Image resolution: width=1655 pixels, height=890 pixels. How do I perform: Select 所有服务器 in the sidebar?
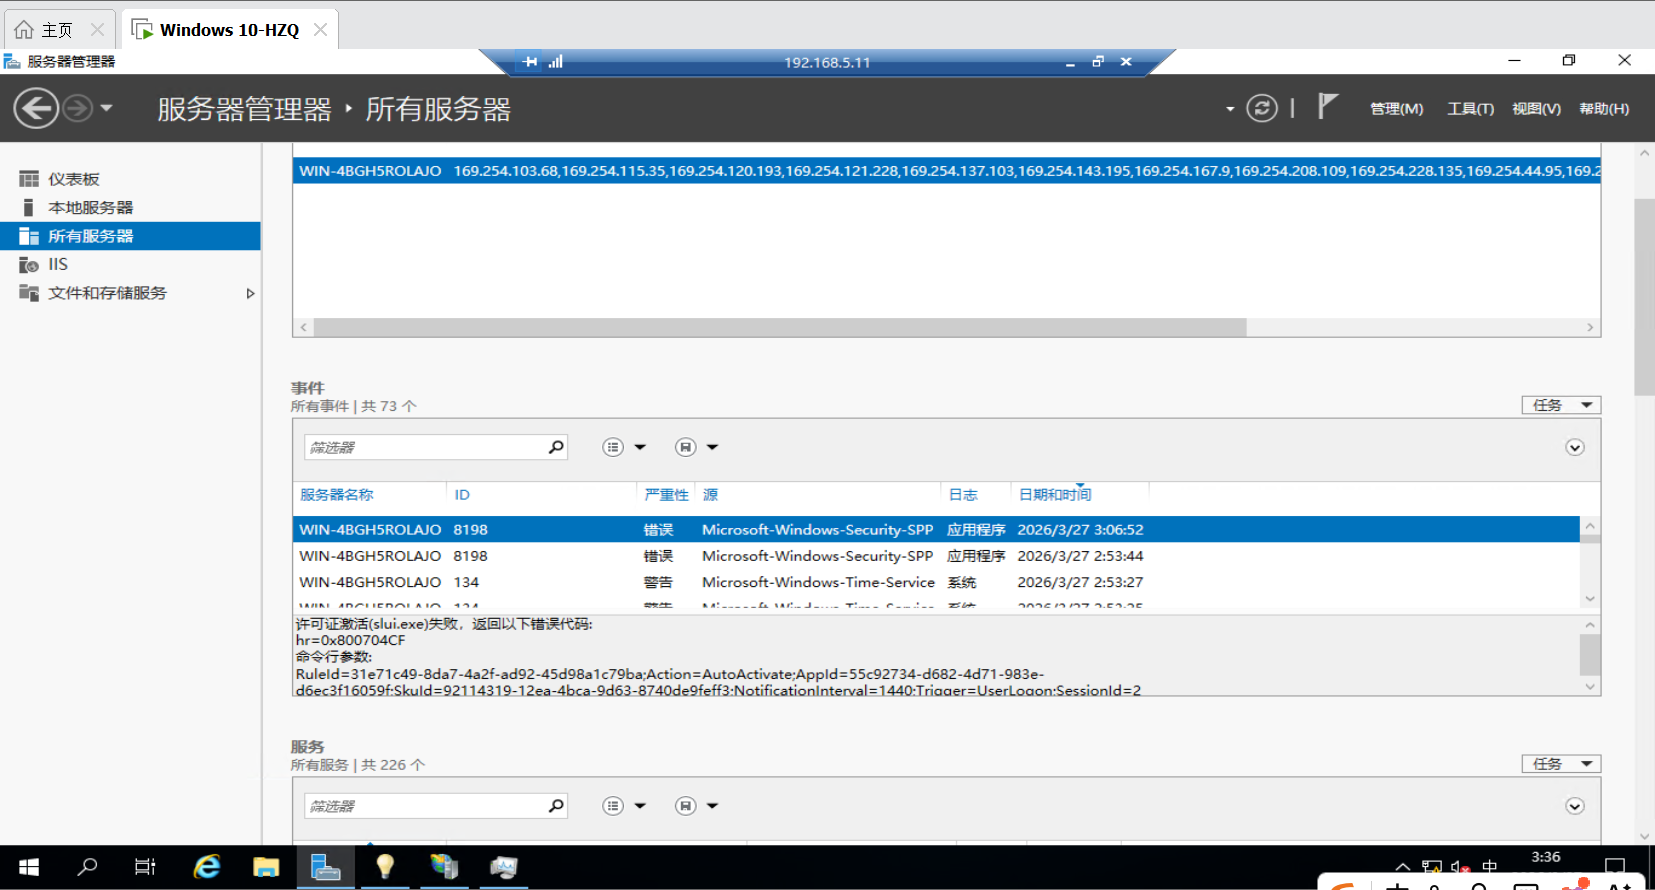[x=130, y=236]
